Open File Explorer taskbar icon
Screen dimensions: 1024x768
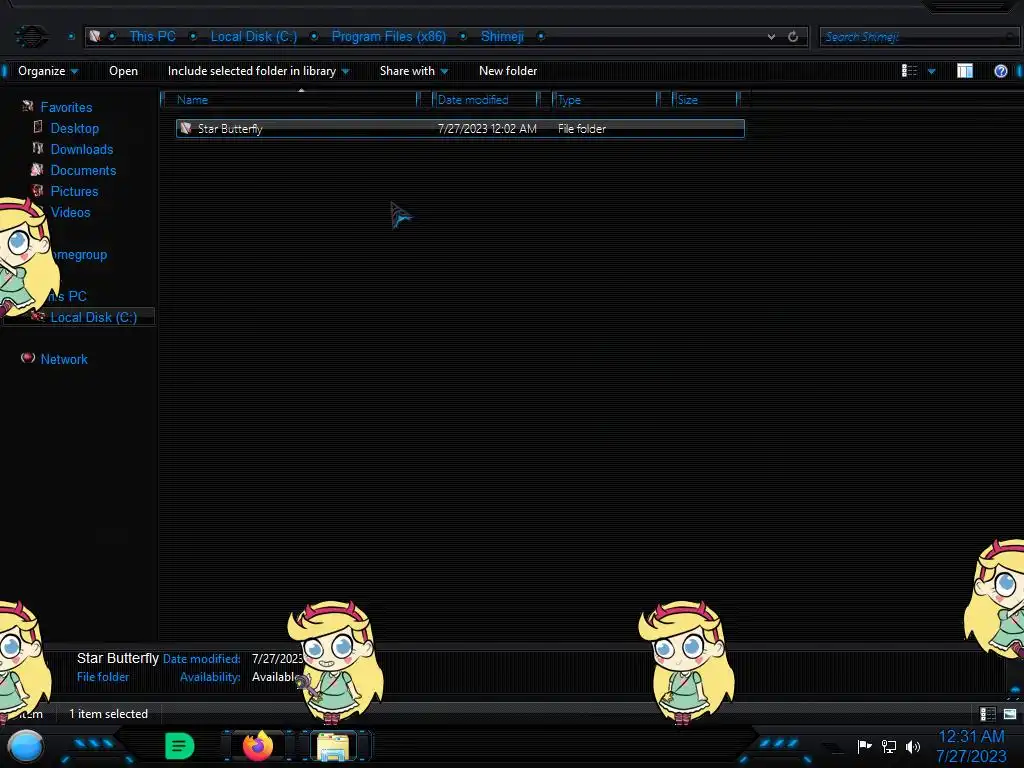(x=332, y=746)
